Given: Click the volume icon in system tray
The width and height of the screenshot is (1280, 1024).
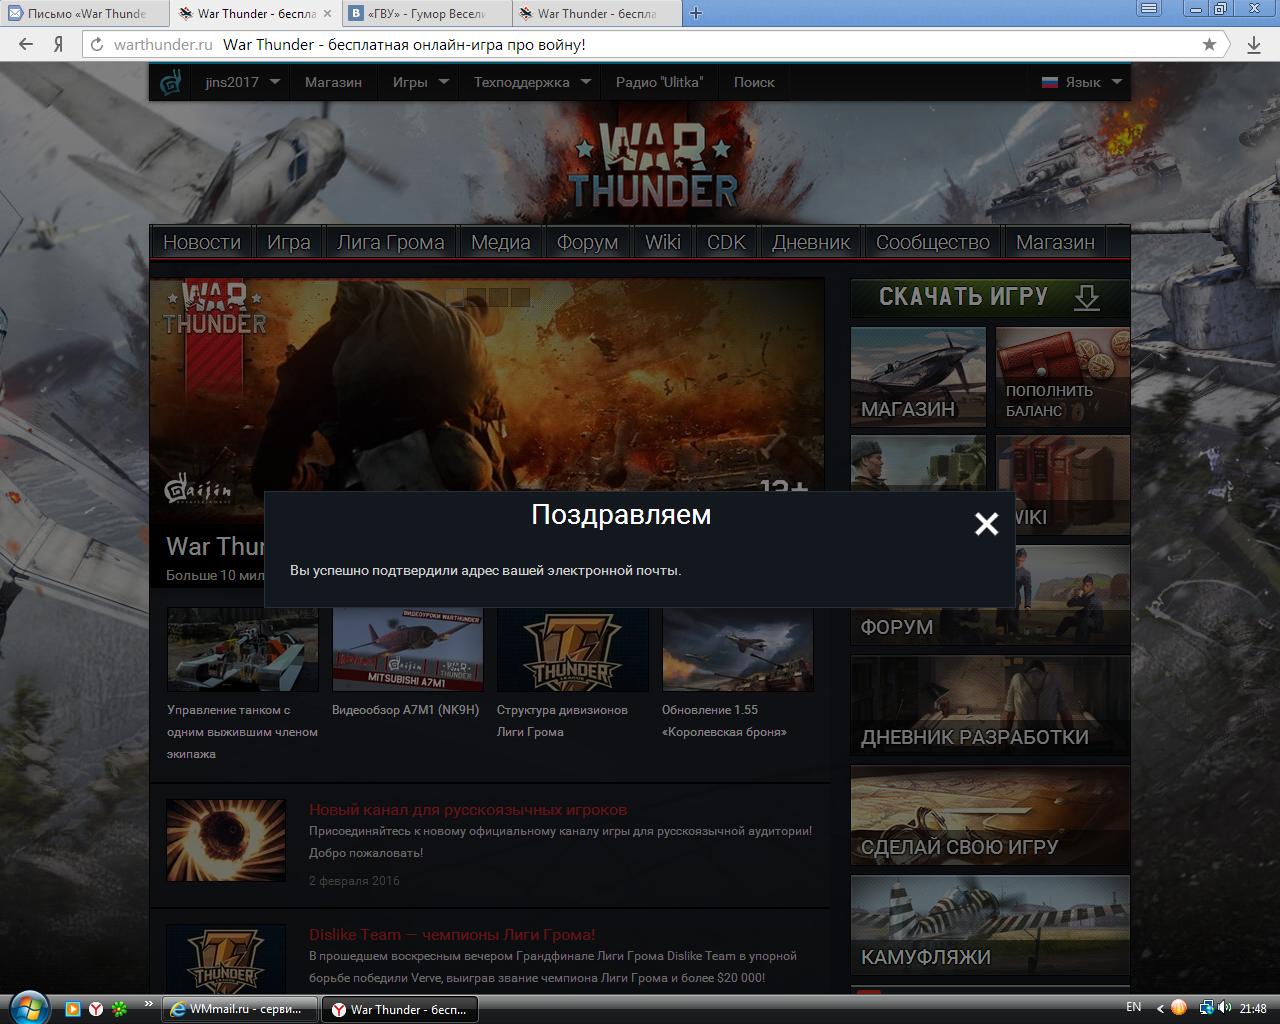Looking at the screenshot, I should tap(1226, 1008).
